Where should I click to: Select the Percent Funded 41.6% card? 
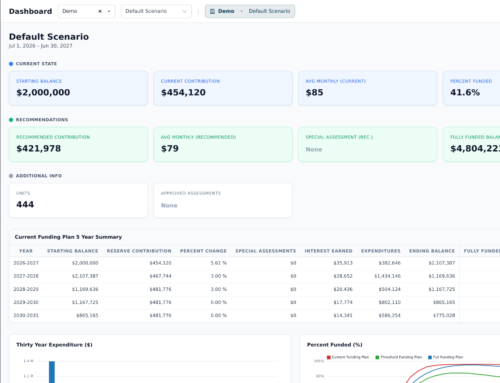(471, 88)
